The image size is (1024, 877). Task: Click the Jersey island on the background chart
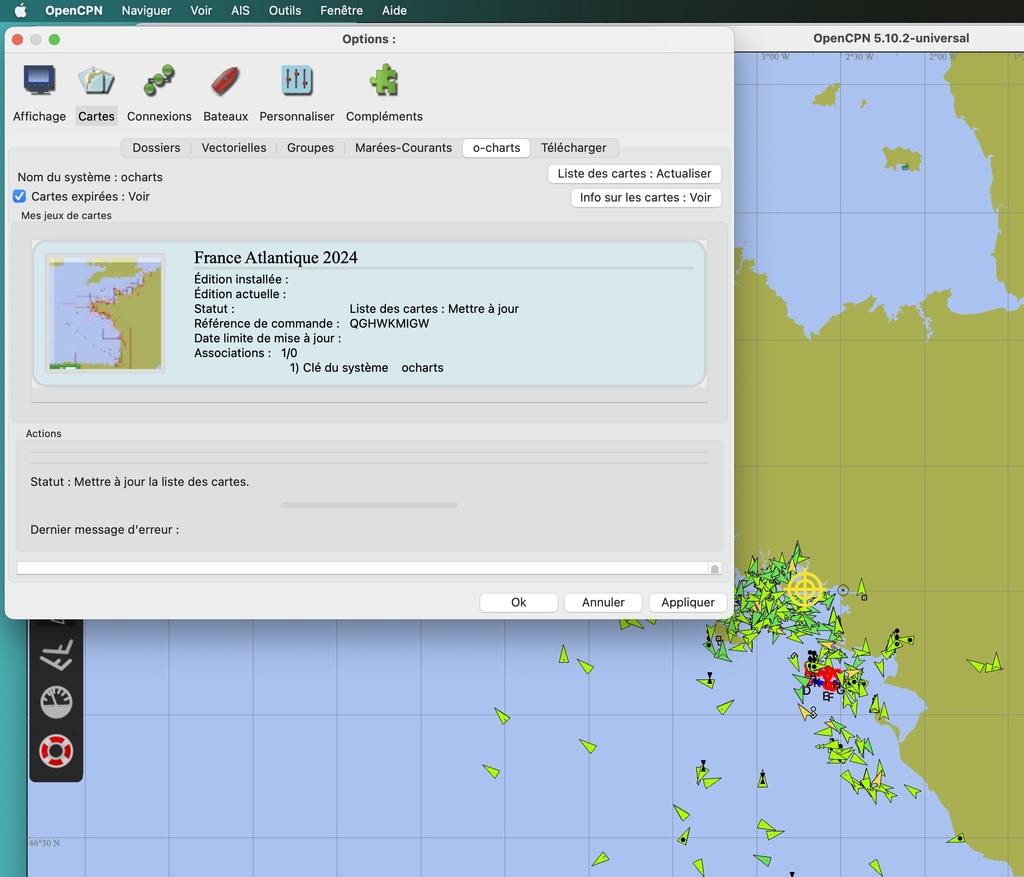click(x=902, y=158)
